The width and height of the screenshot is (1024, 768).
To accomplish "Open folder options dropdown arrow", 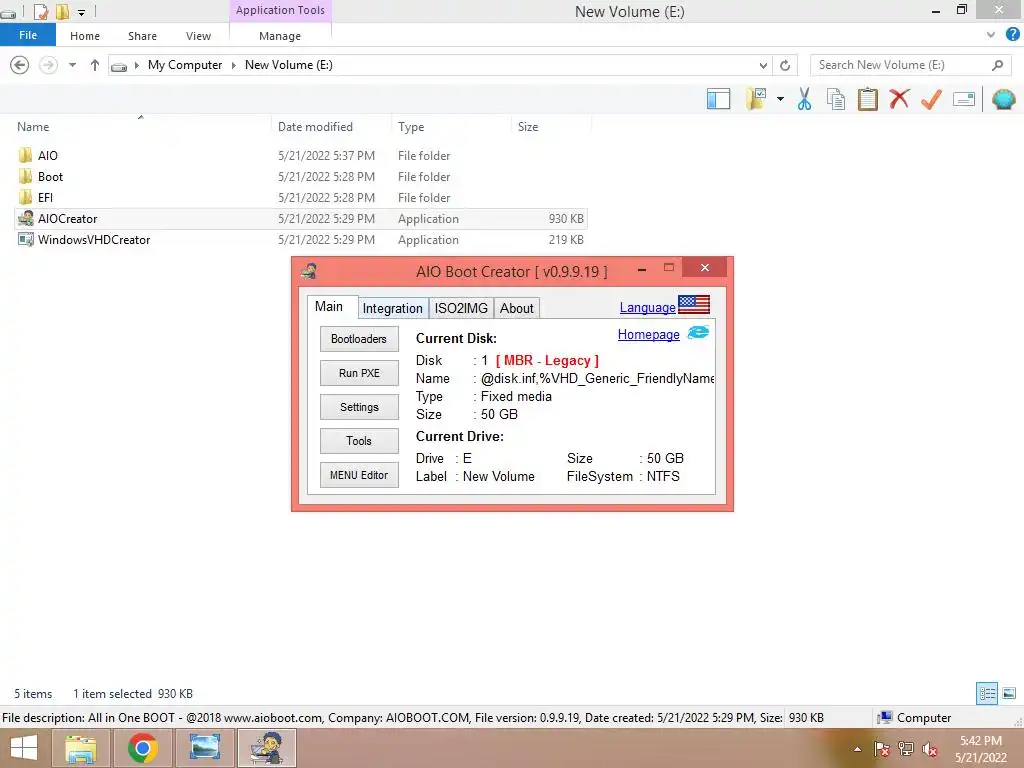I will click(780, 99).
